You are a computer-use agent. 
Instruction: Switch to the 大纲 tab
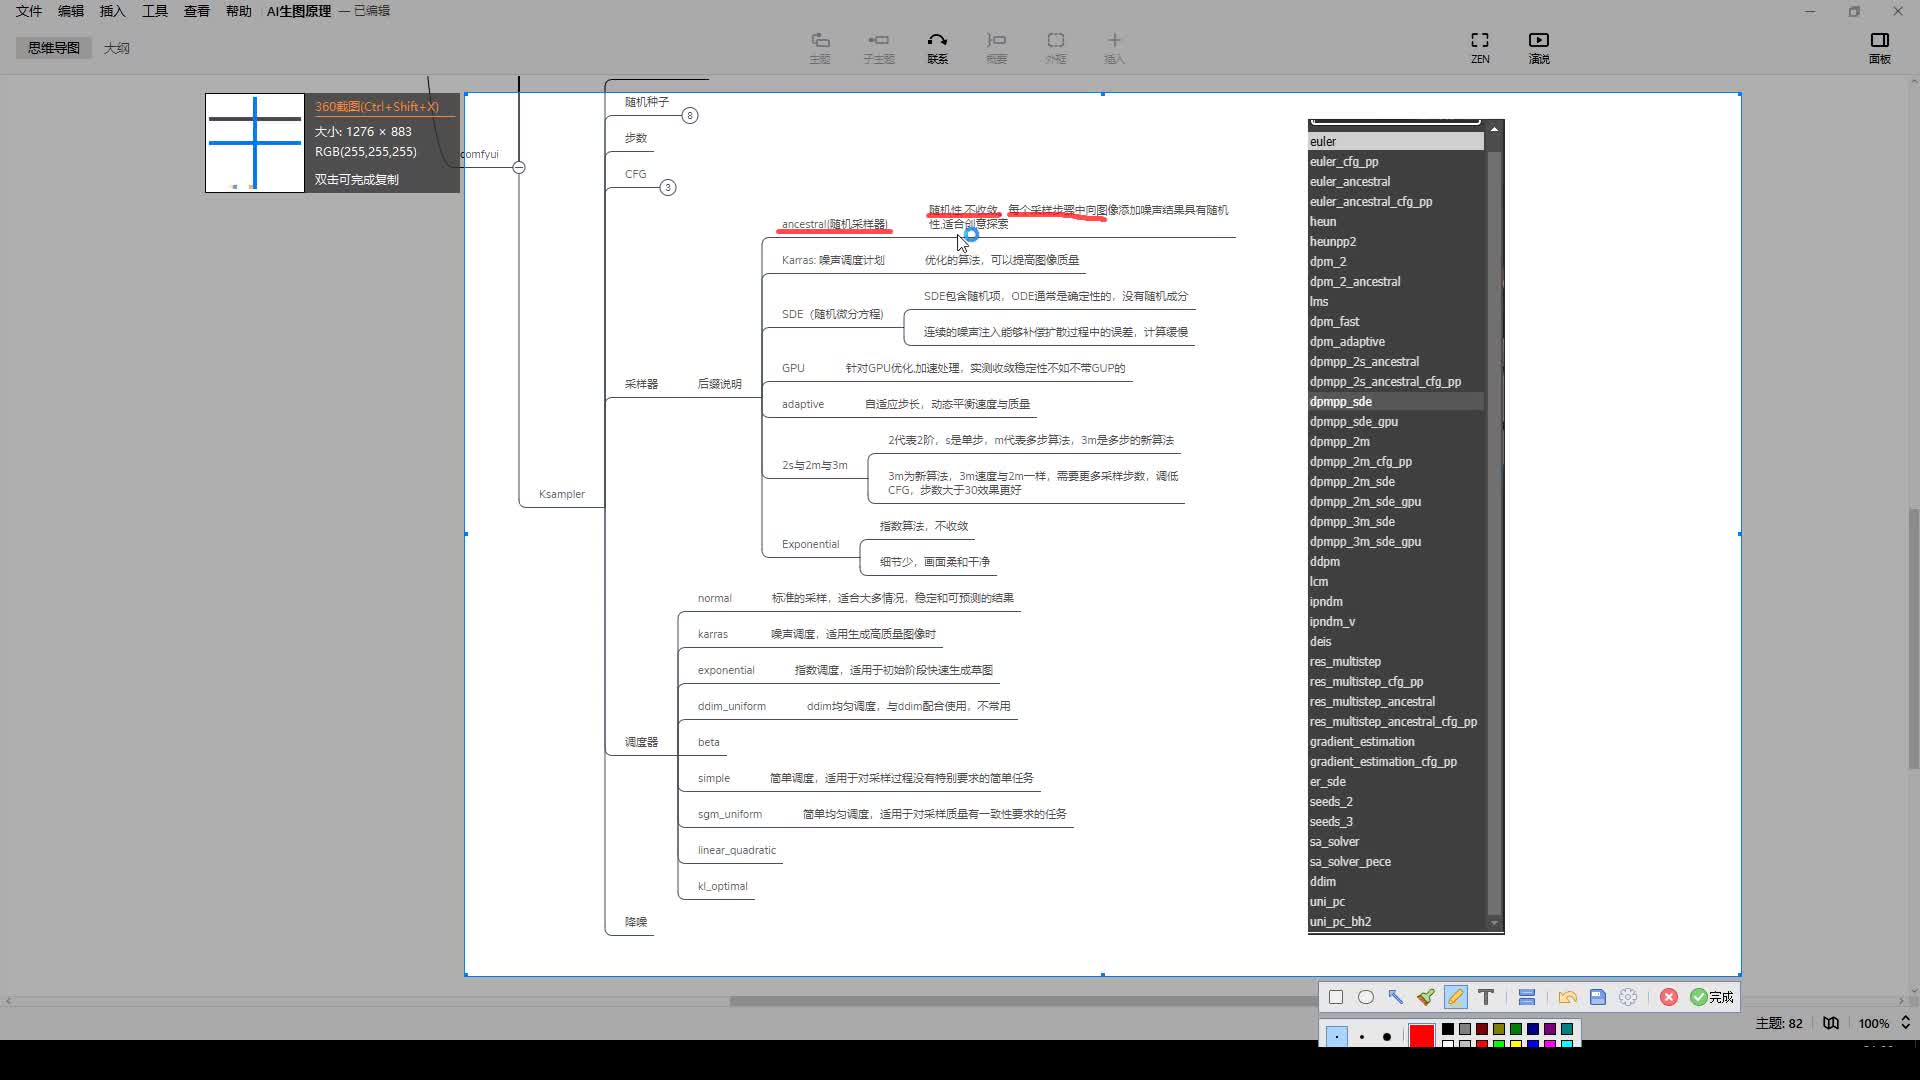[117, 48]
